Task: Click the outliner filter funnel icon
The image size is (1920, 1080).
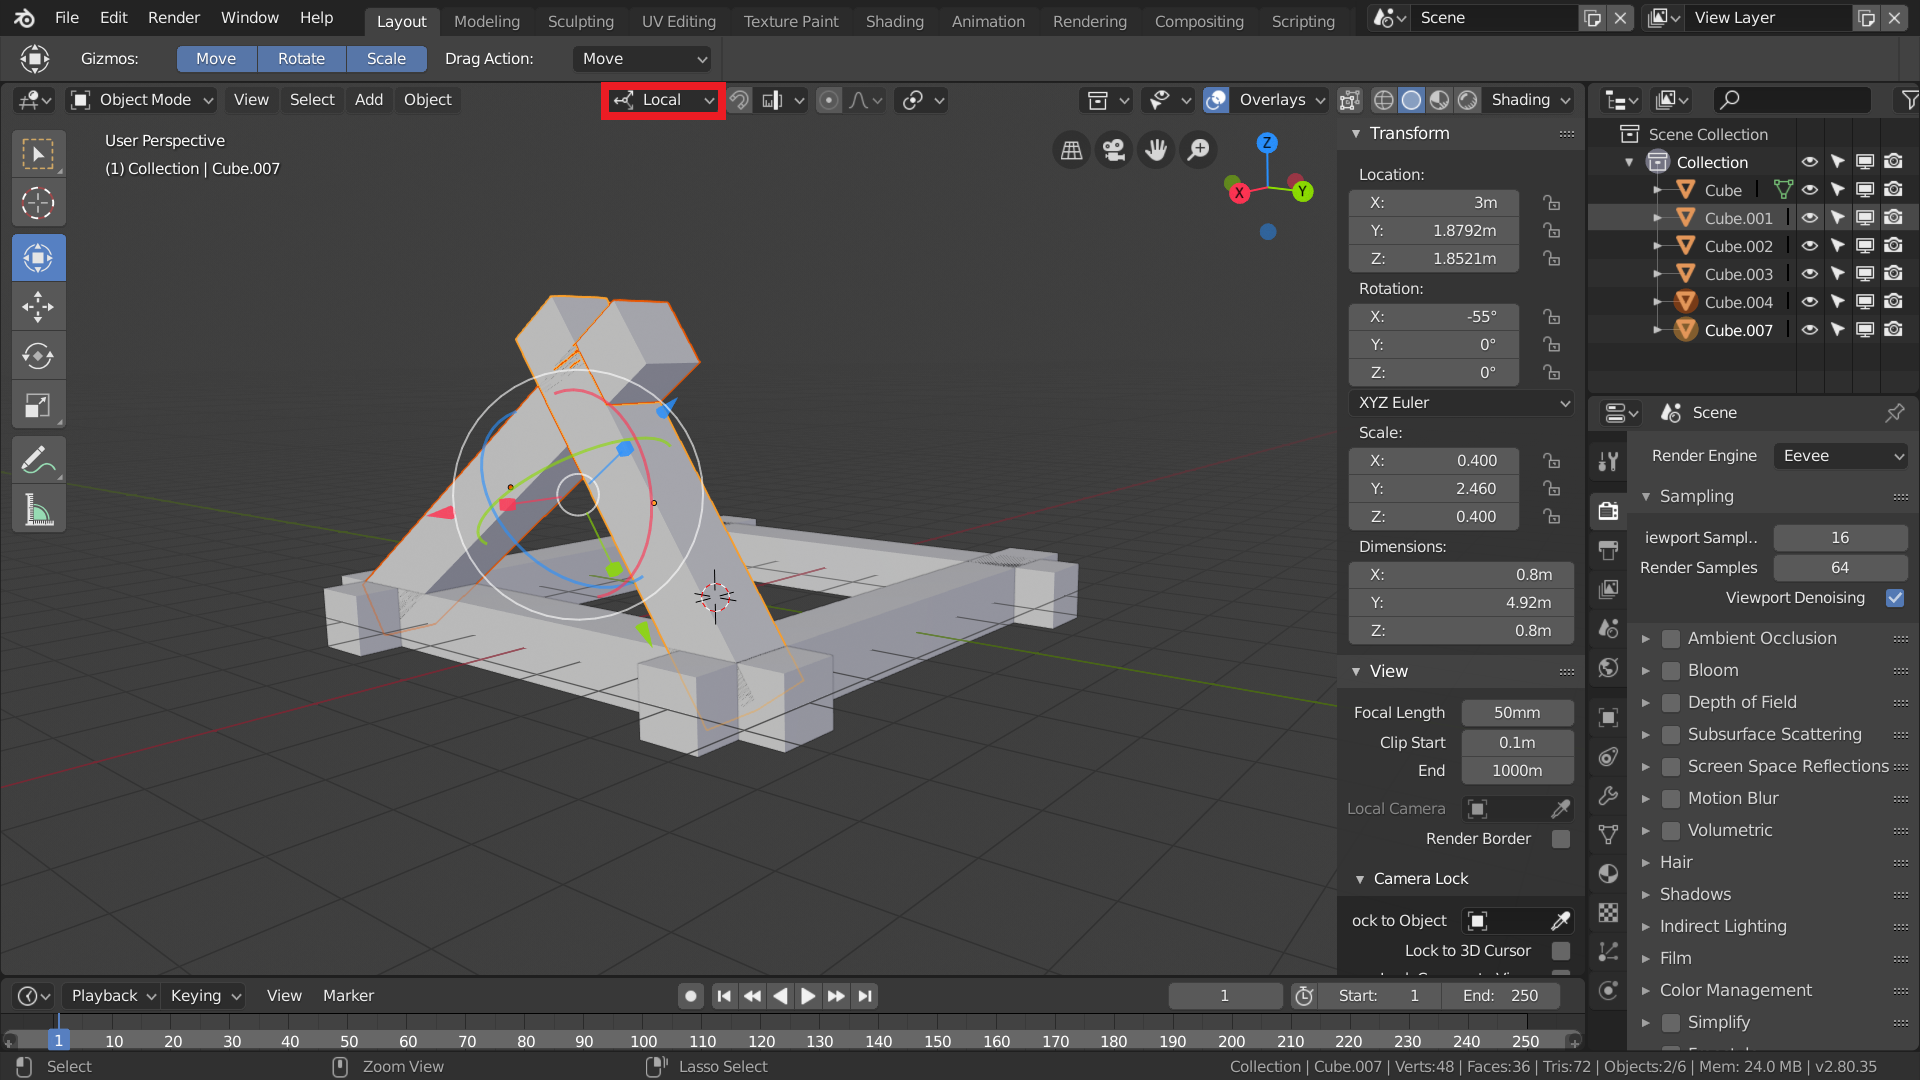Action: (x=1908, y=100)
